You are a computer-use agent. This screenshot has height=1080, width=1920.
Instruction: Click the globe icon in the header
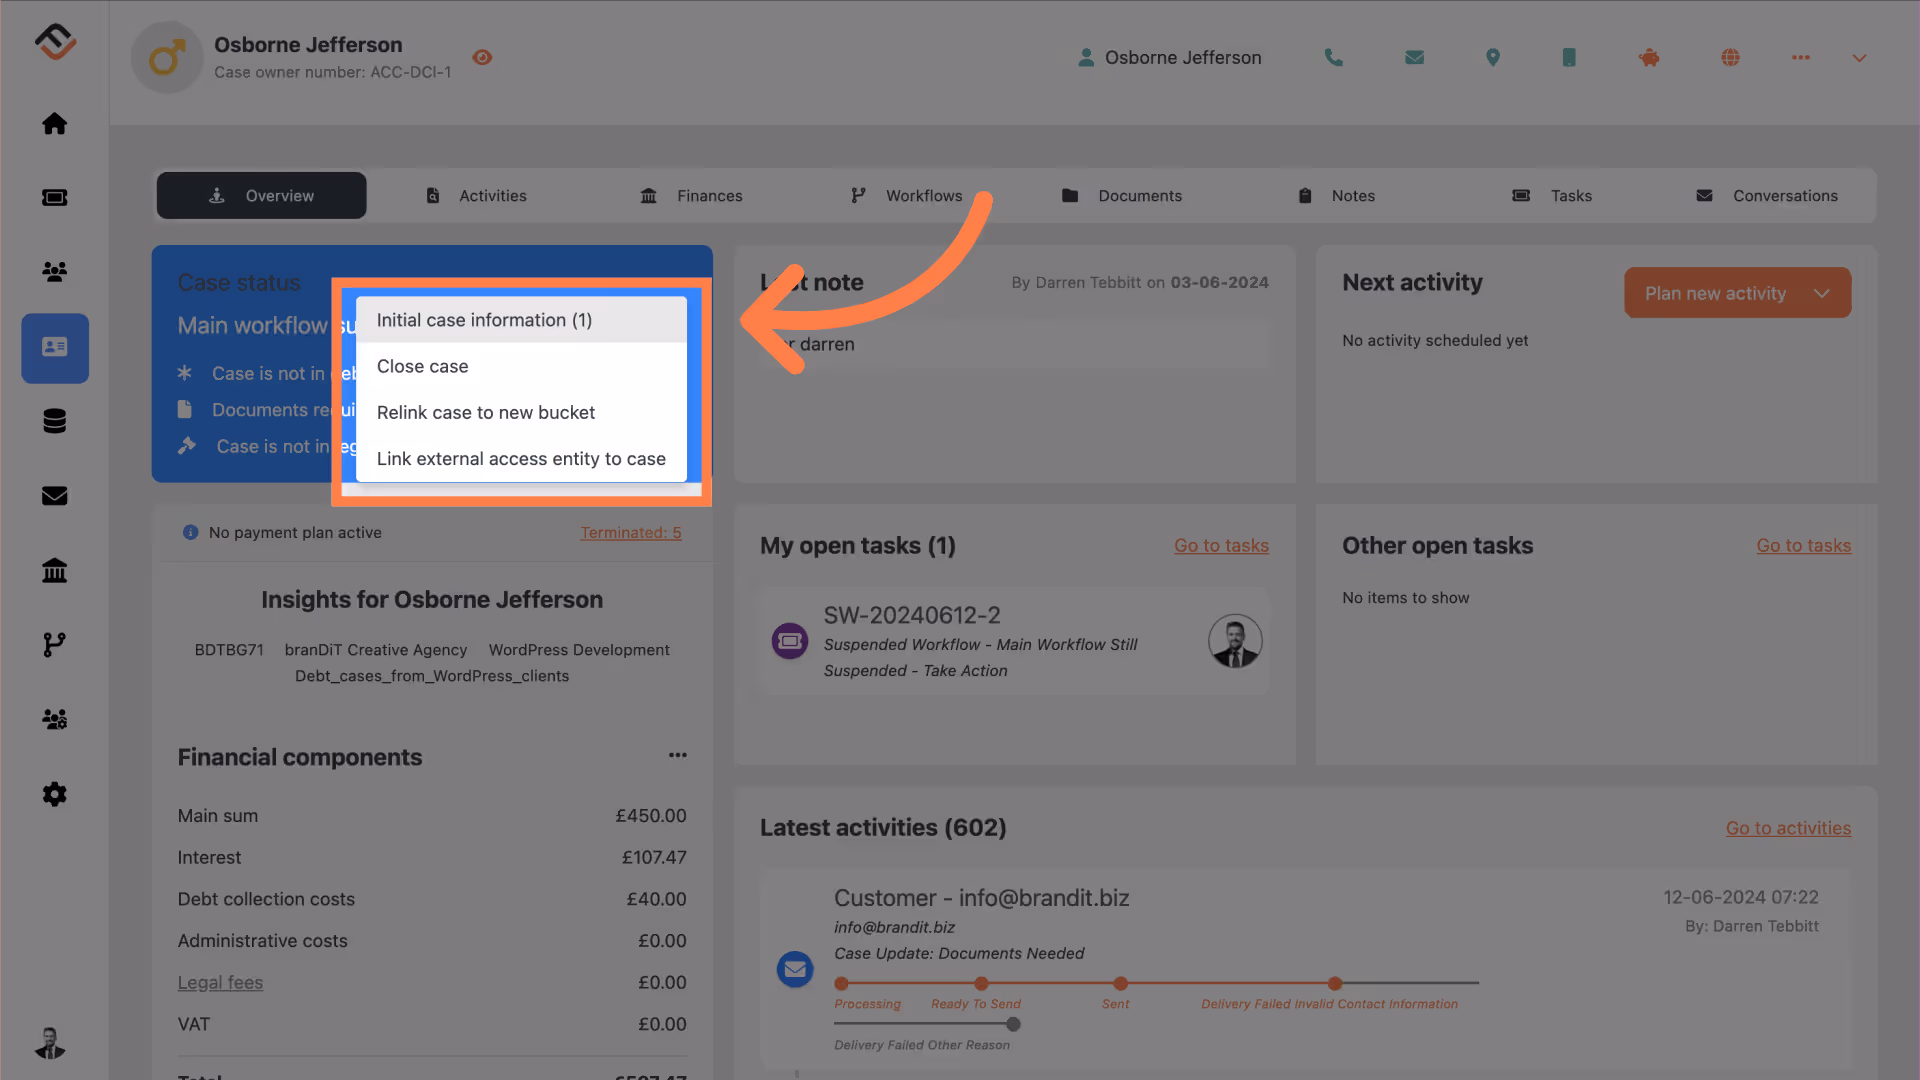[x=1730, y=58]
